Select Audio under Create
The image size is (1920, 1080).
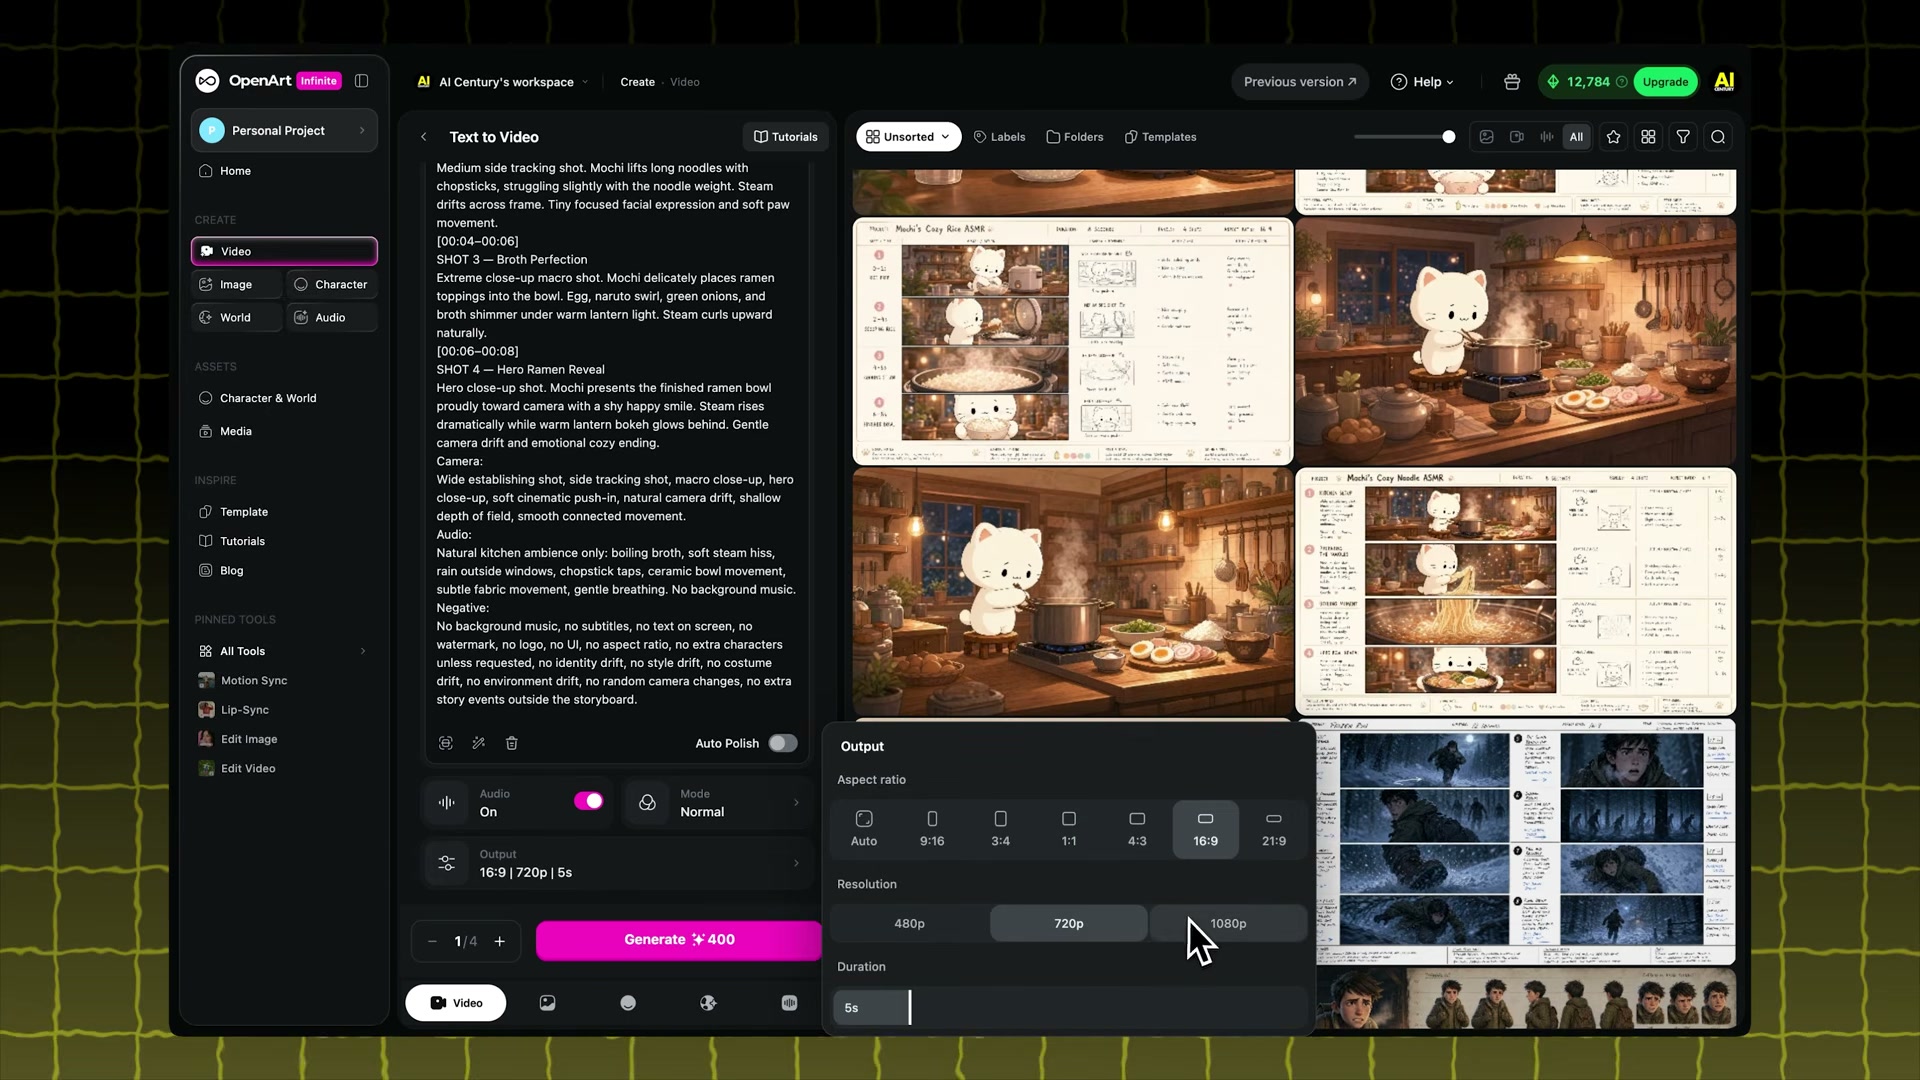click(332, 317)
